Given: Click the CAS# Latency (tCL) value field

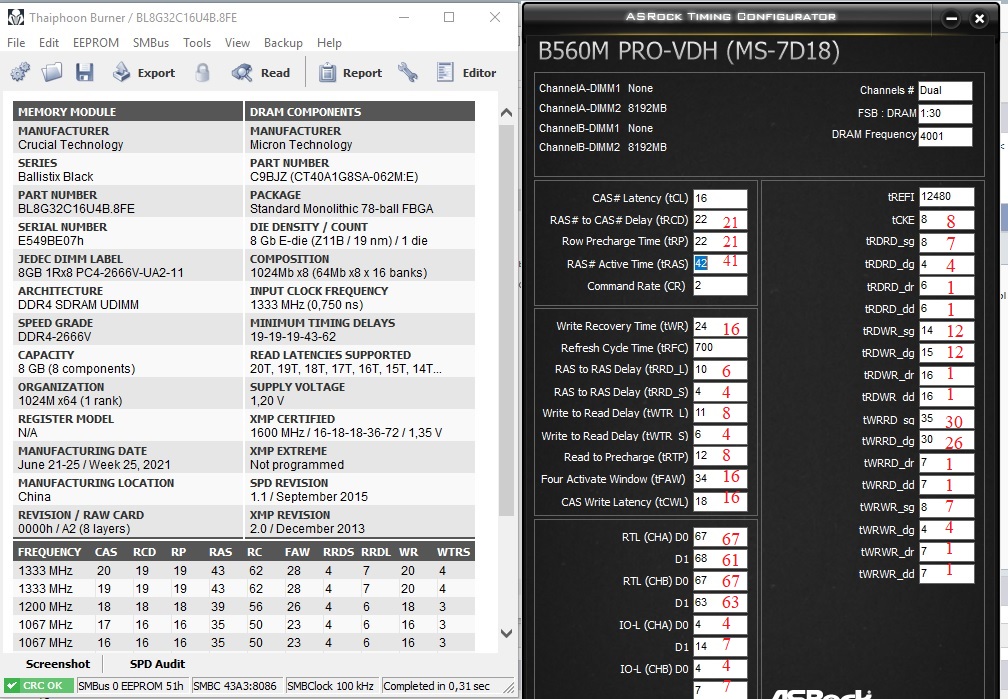Looking at the screenshot, I should click(720, 198).
